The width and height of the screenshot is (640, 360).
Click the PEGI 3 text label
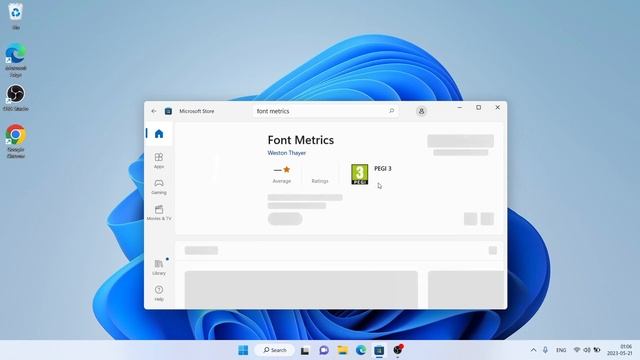point(382,169)
